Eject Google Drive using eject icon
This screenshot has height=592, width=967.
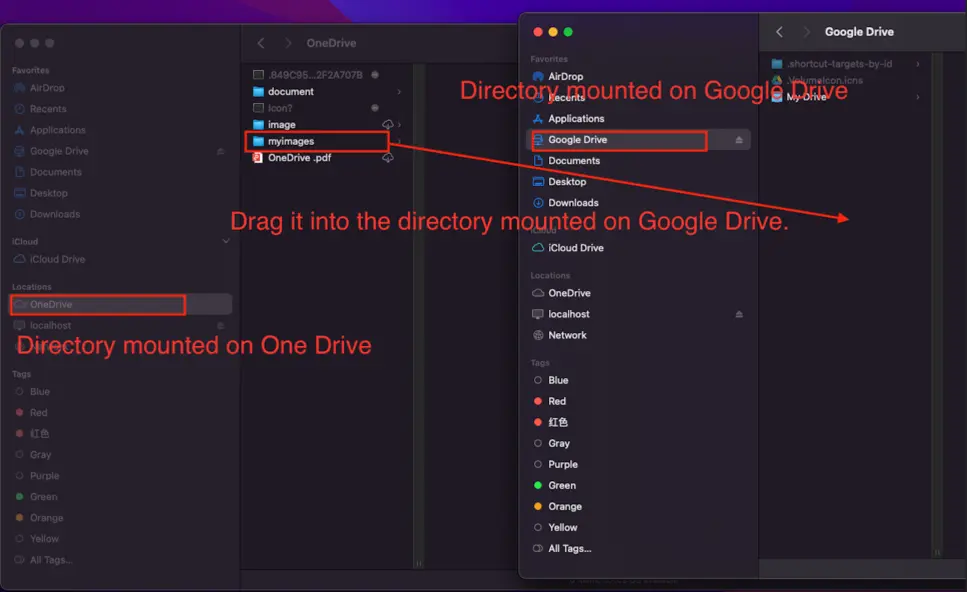coord(739,140)
